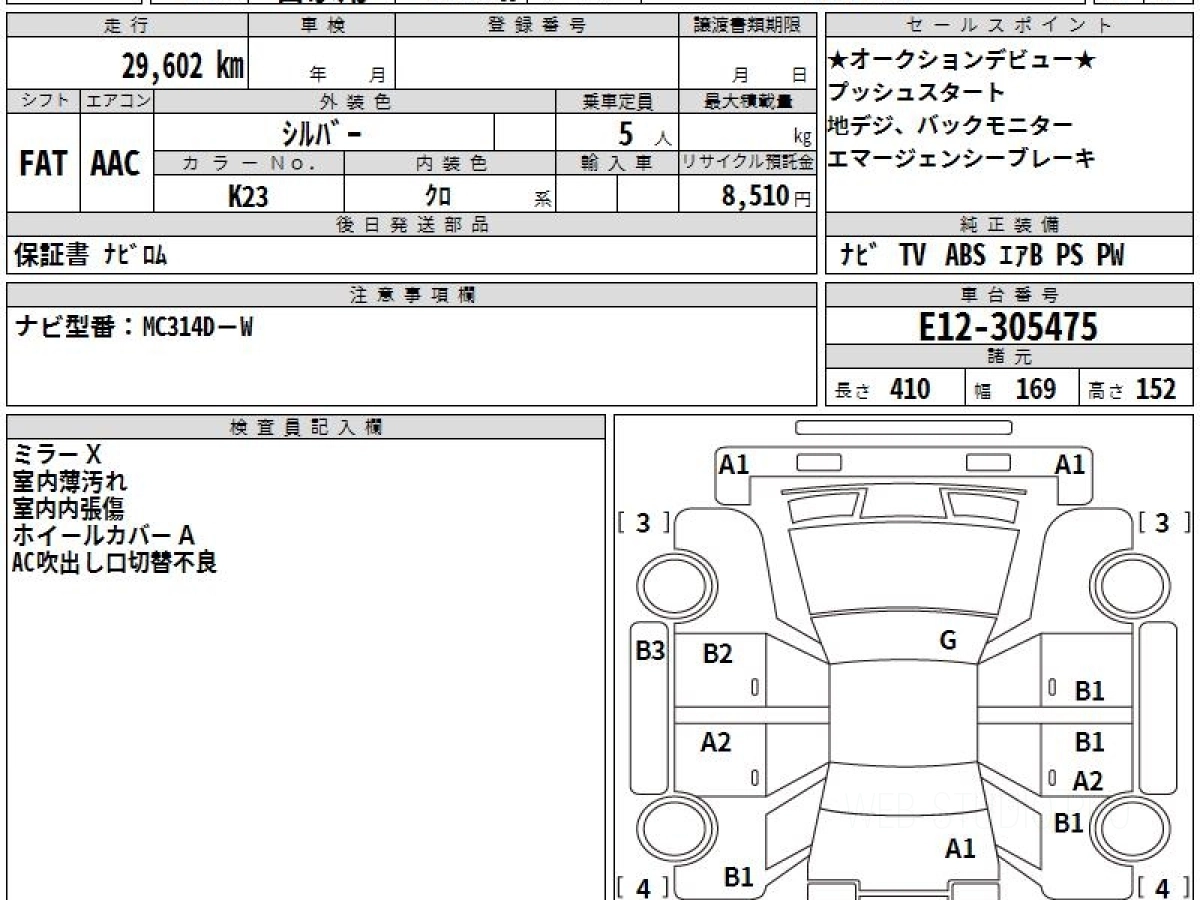Select the エマージェンシーブレーキ line
This screenshot has width=1200, height=900.
click(x=961, y=157)
